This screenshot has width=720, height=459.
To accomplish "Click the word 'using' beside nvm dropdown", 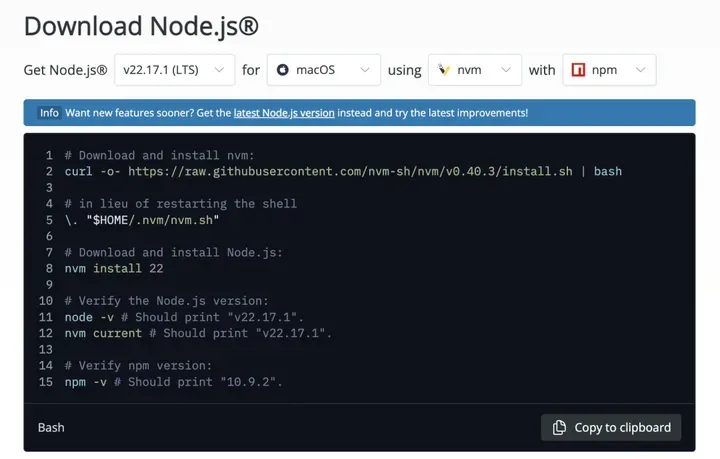I will tap(405, 71).
